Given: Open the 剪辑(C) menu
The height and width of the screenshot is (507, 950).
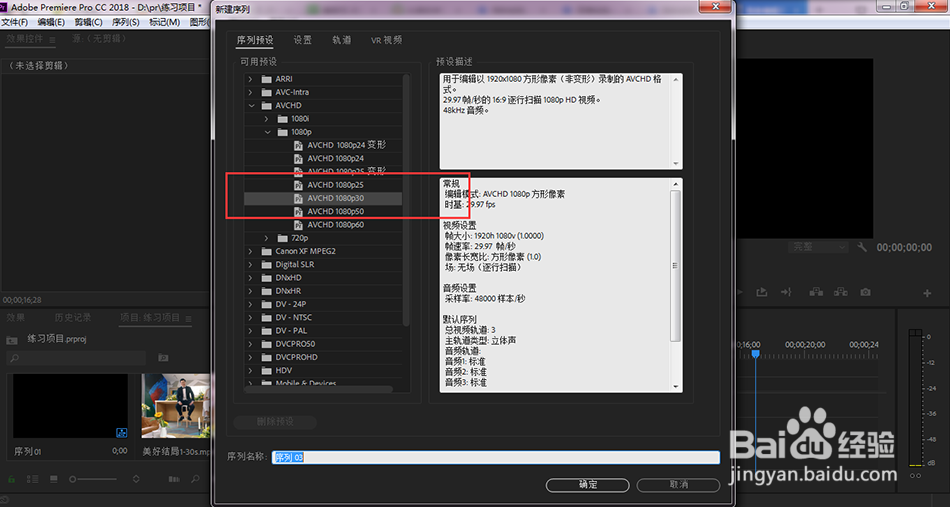Looking at the screenshot, I should (x=88, y=22).
